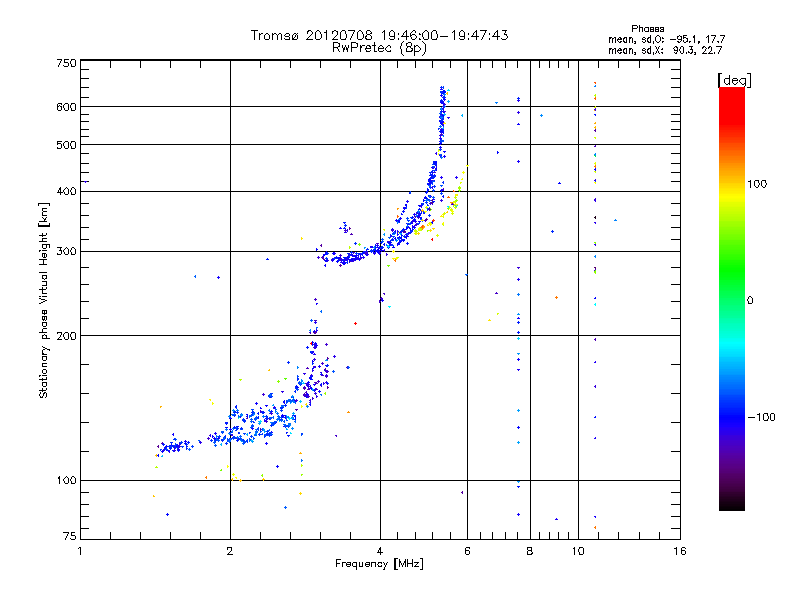Click the x-axis tick label '8'
This screenshot has width=800, height=600.
pyautogui.click(x=530, y=551)
